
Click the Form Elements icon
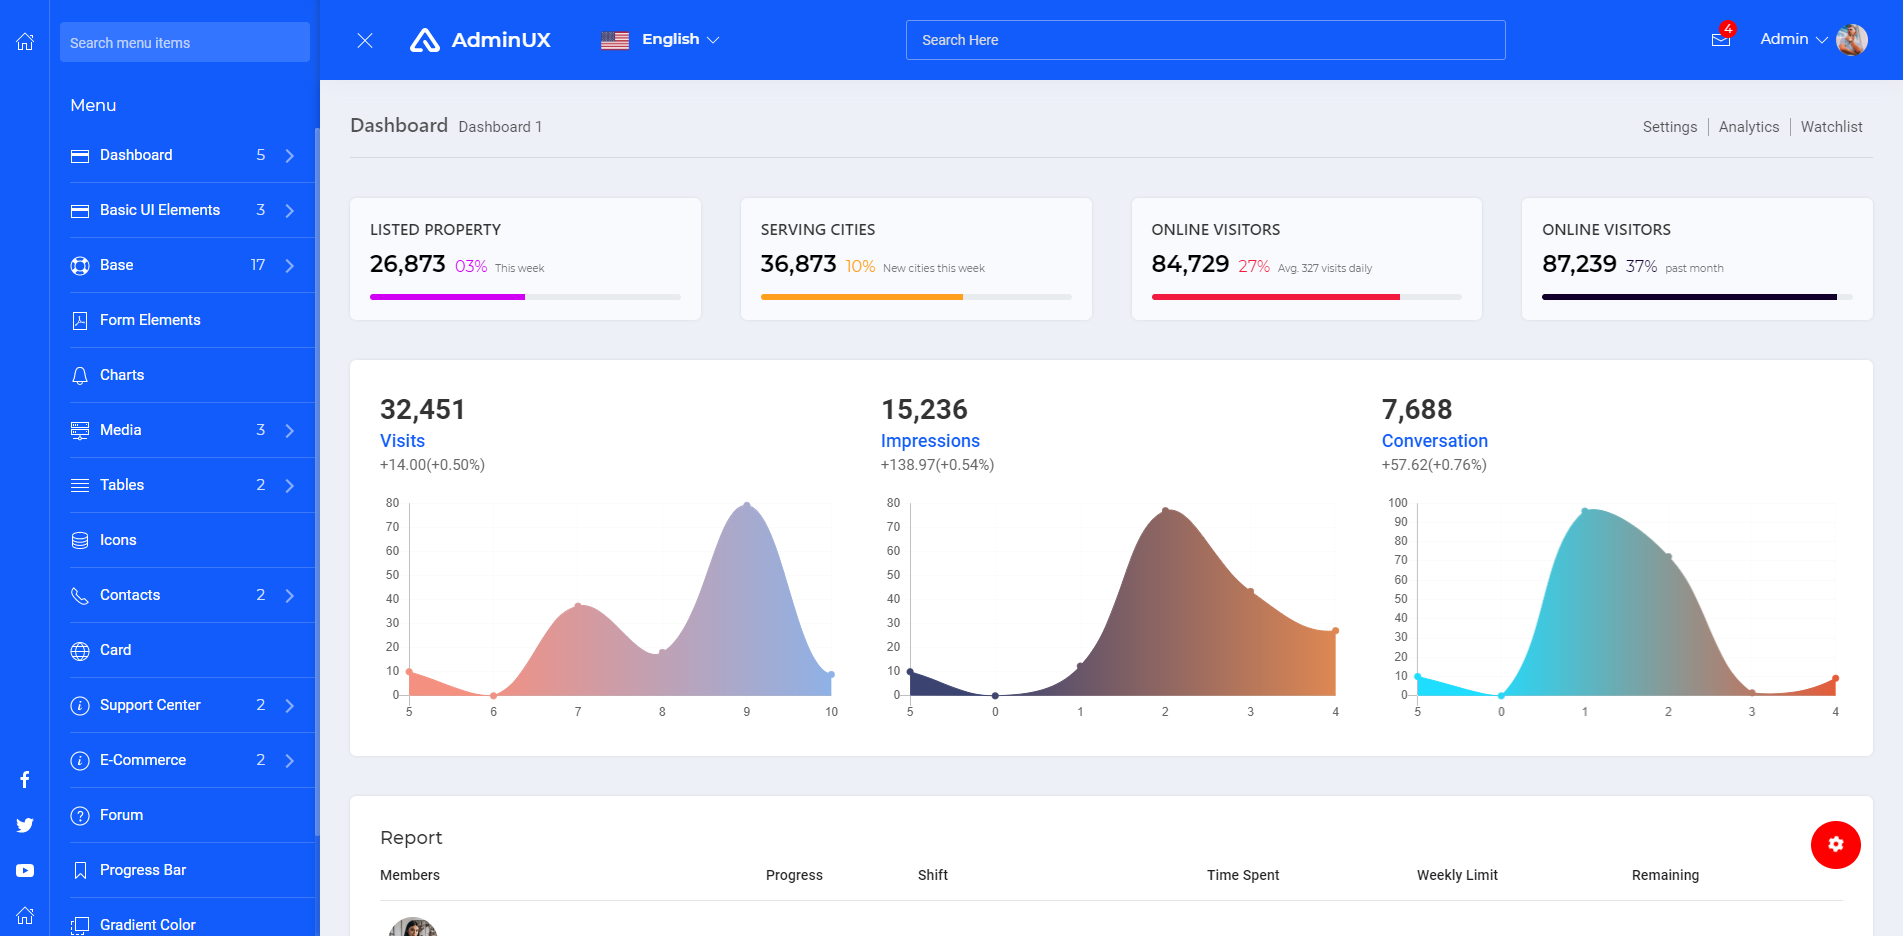[80, 321]
